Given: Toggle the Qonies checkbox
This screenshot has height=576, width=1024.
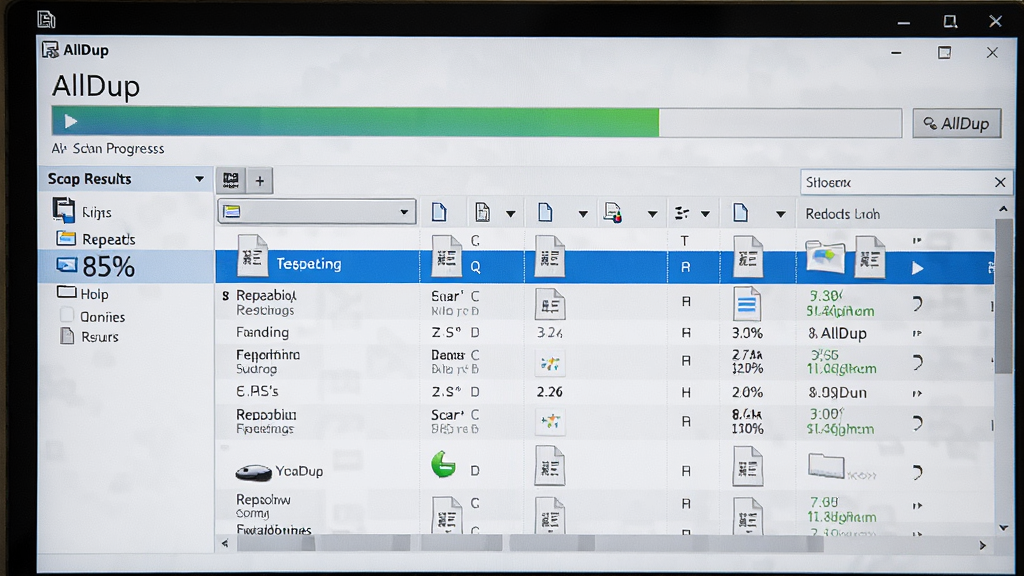Looking at the screenshot, I should (67, 315).
